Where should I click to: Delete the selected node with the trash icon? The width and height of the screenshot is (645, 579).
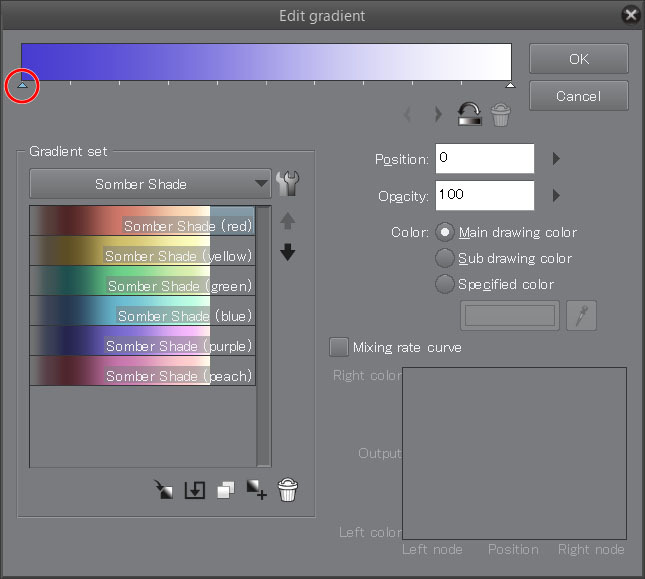pos(500,115)
